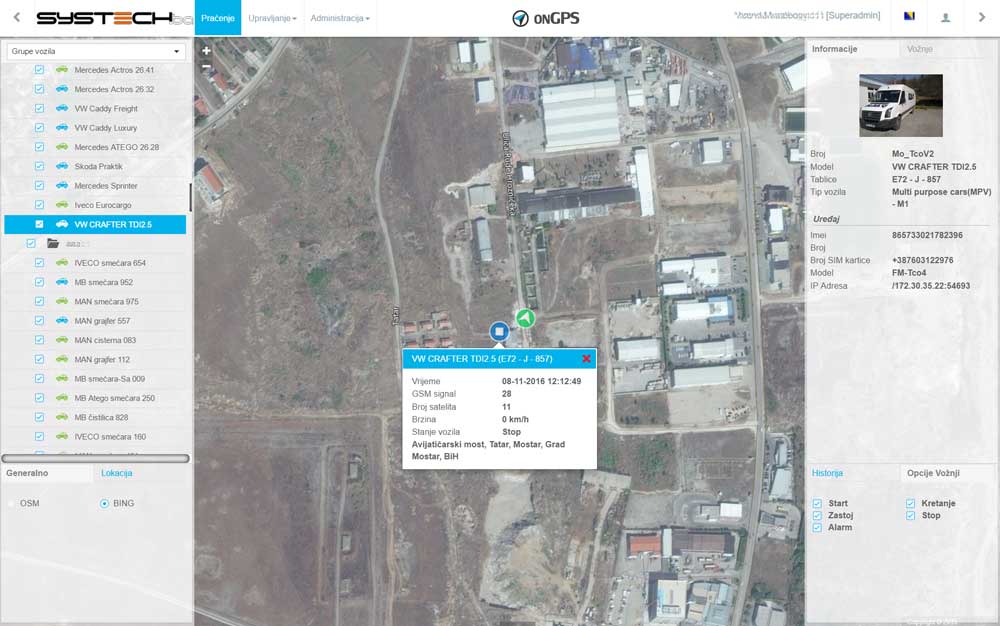Close the VW CRAFTER TDI2.5 info popup
Viewport: 1000px width, 626px height.
(x=586, y=359)
